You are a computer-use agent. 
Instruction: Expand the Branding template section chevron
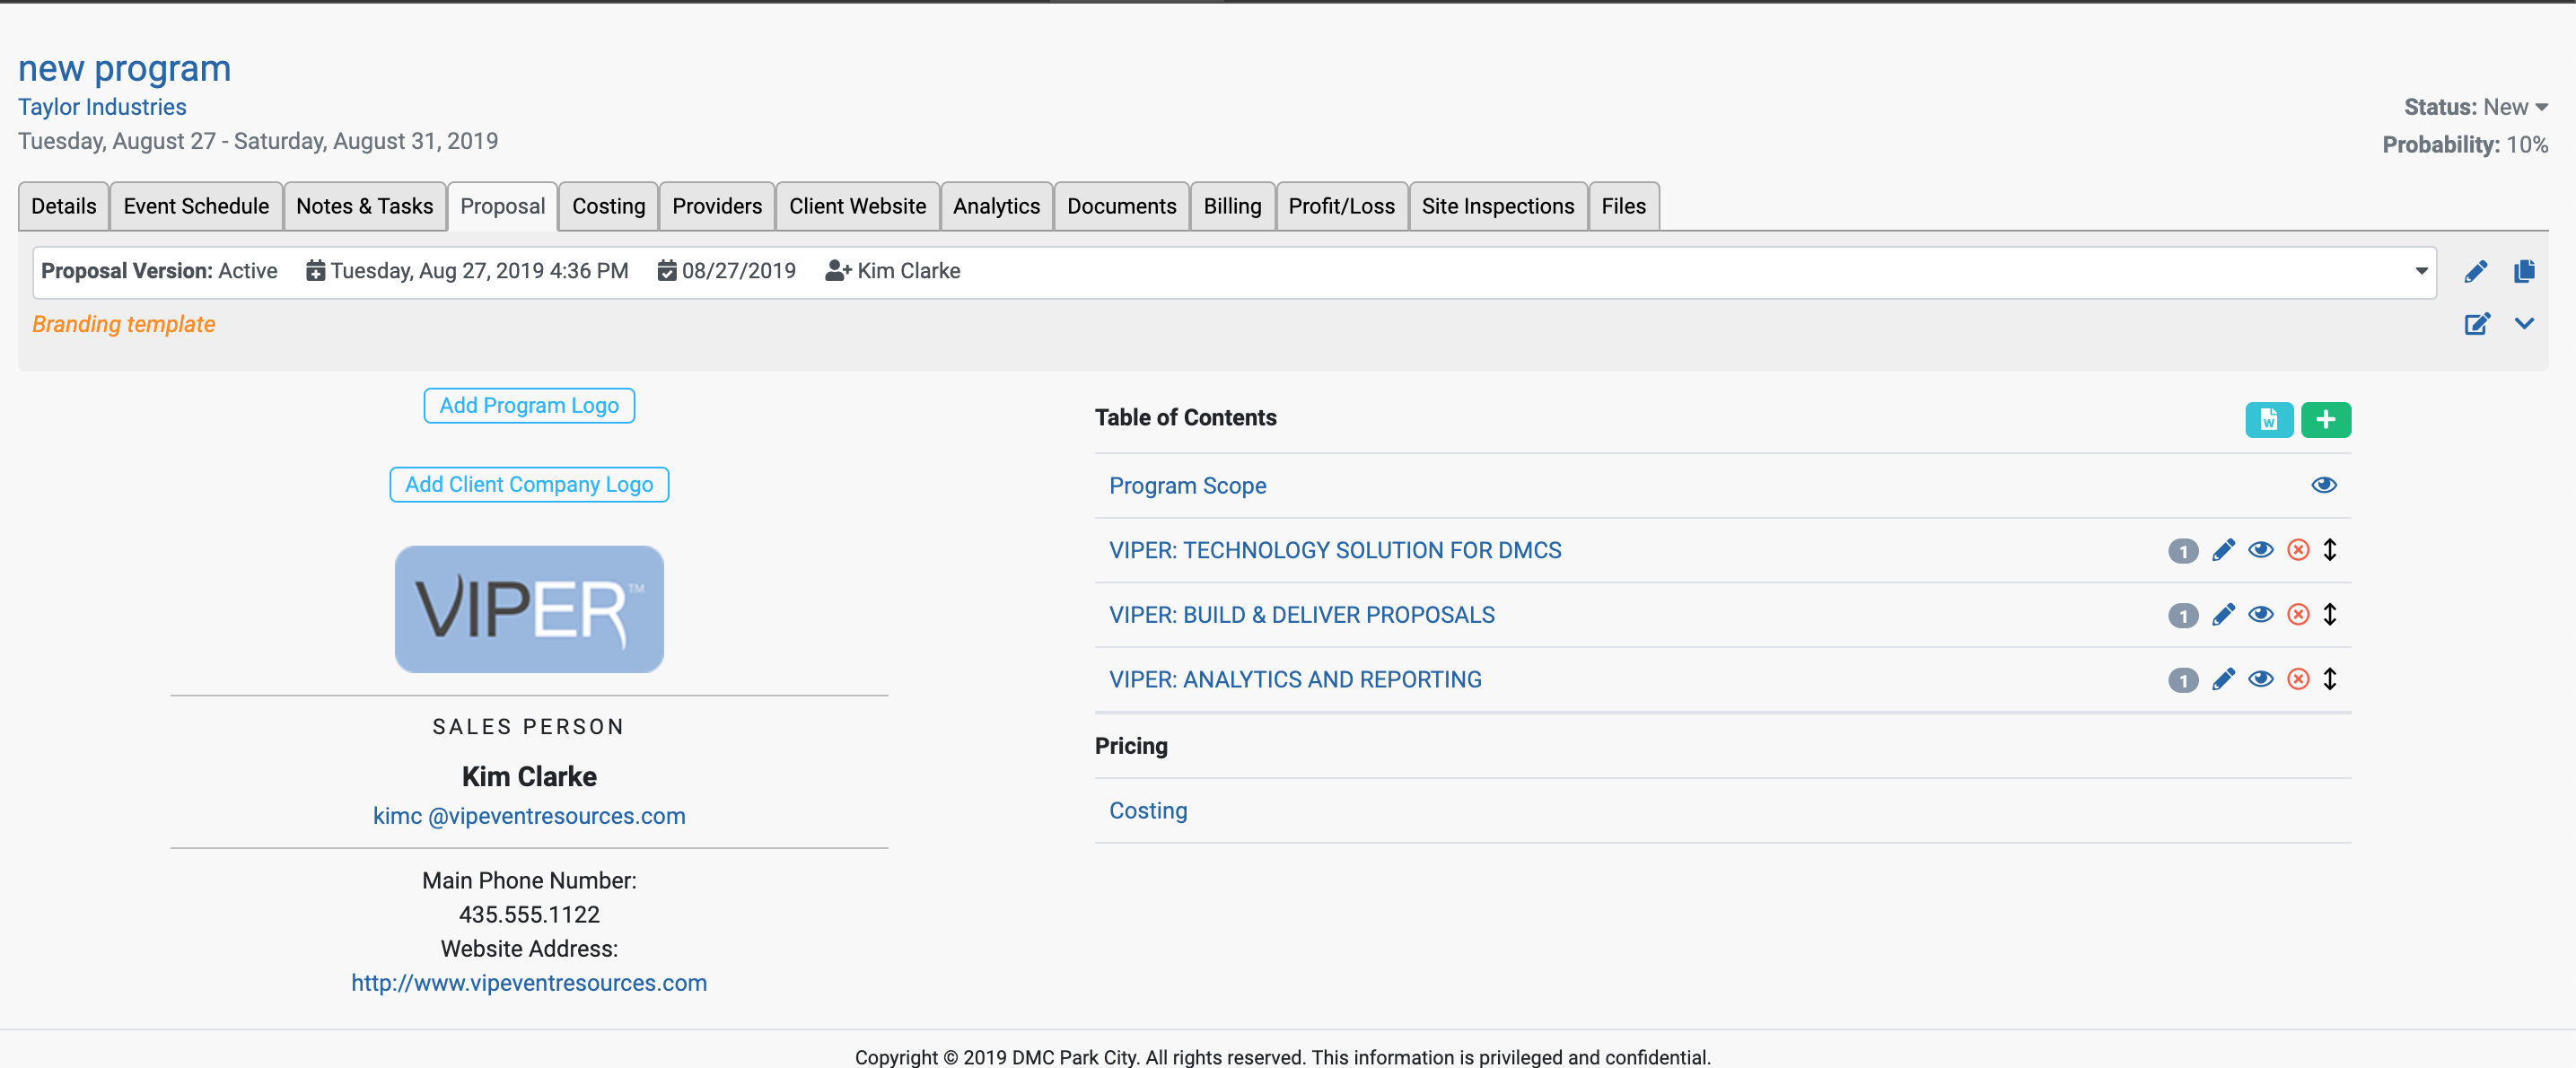tap(2523, 323)
